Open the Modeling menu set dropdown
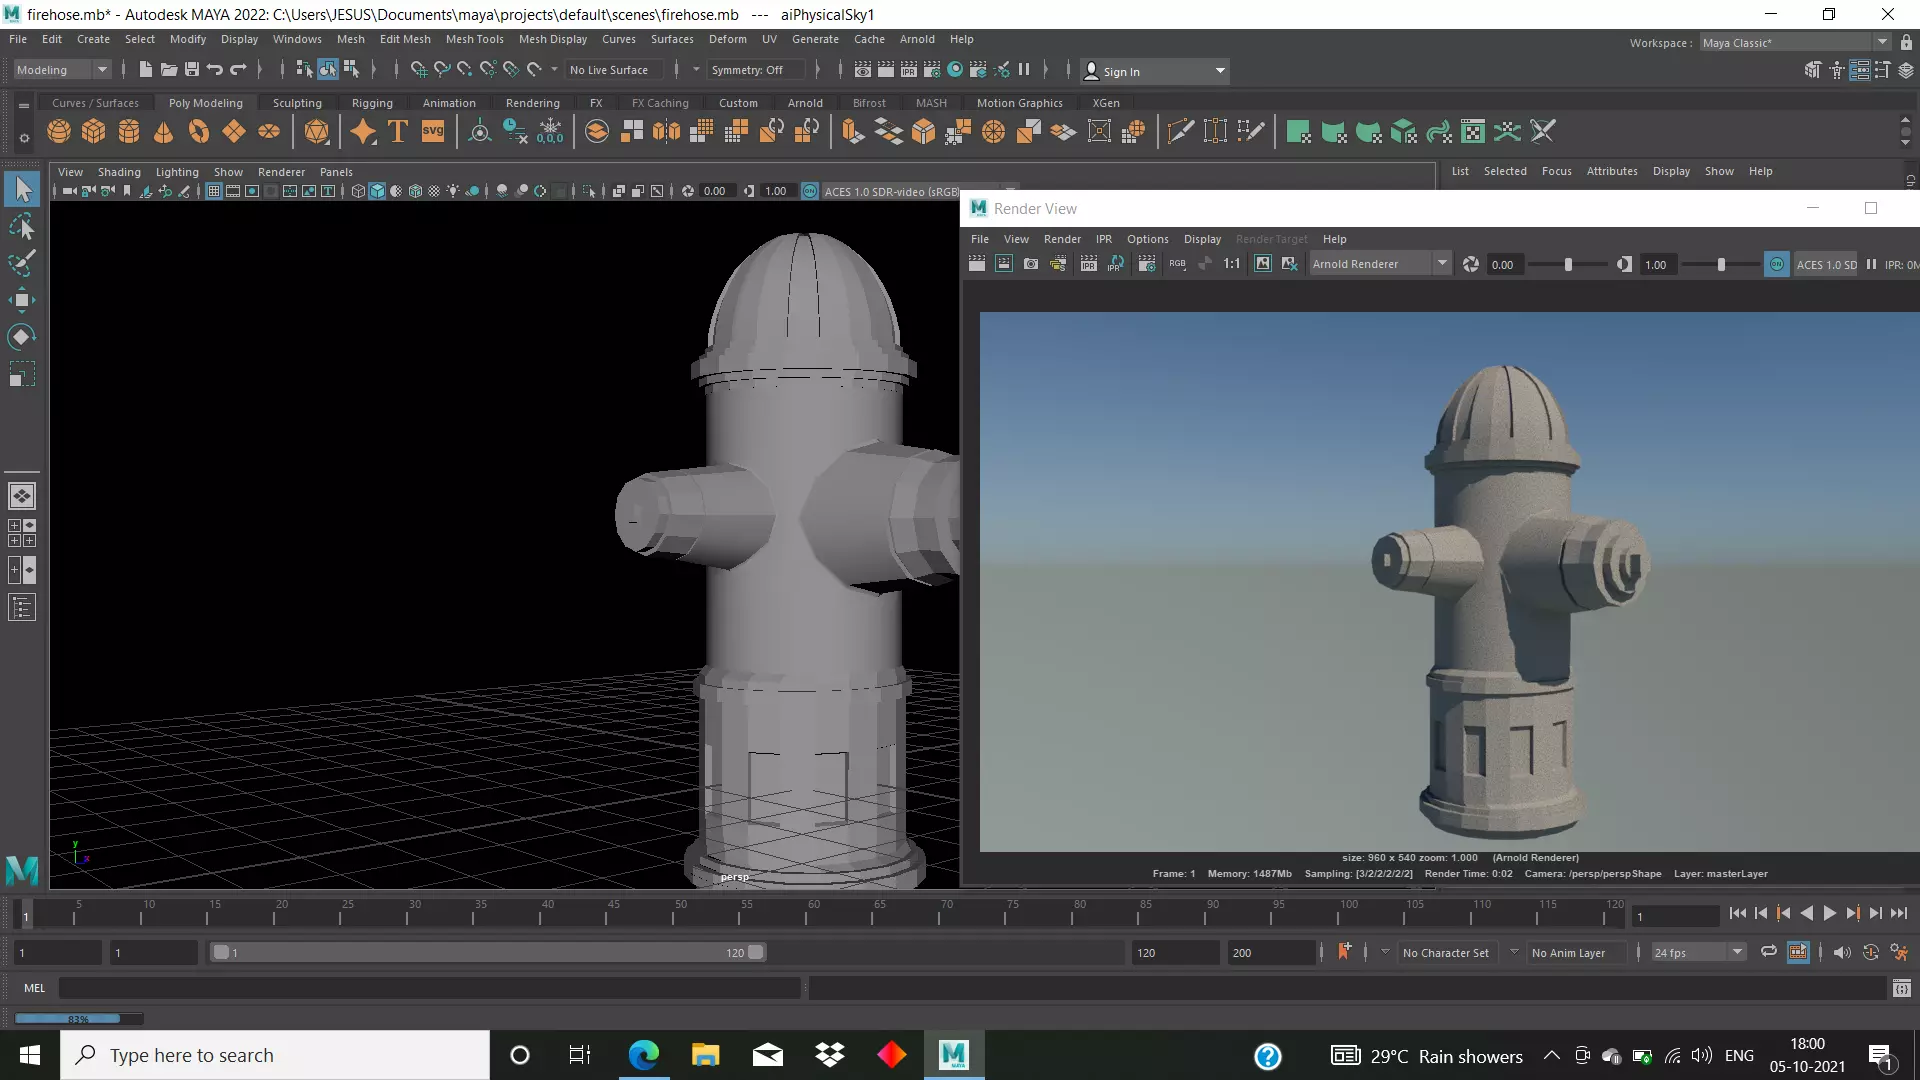 pyautogui.click(x=62, y=70)
